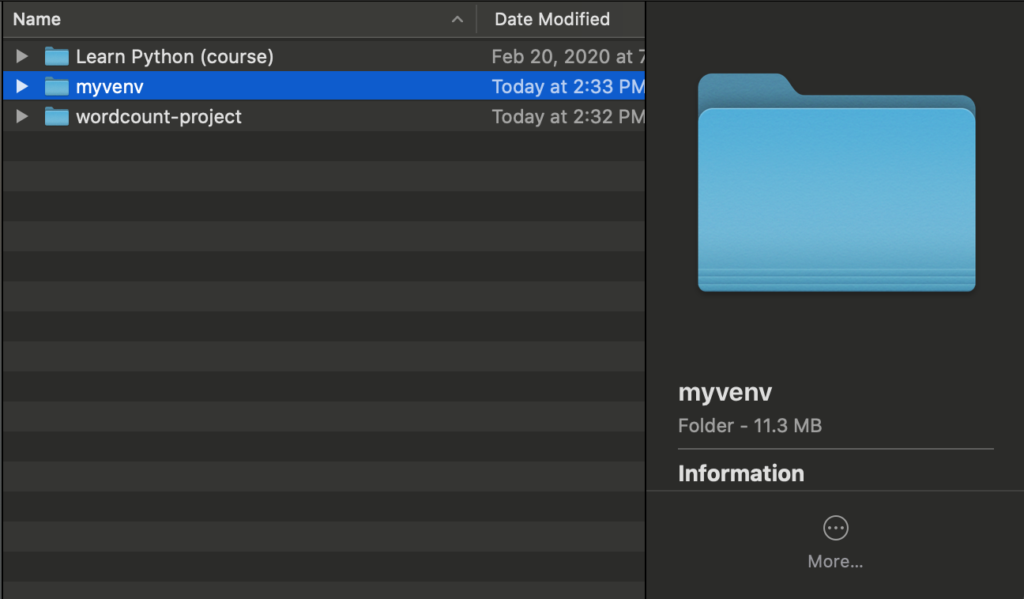Click the Information section heading
This screenshot has height=599, width=1024.
[x=741, y=473]
